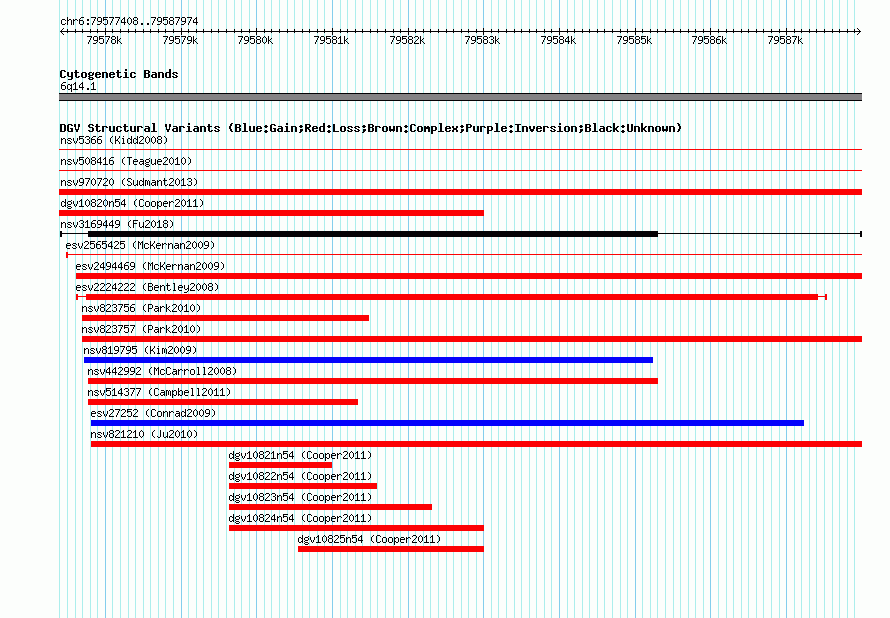Click the nsv5366 (Kidd2008) variant label
Screen dimensions: 890x618
[114, 140]
